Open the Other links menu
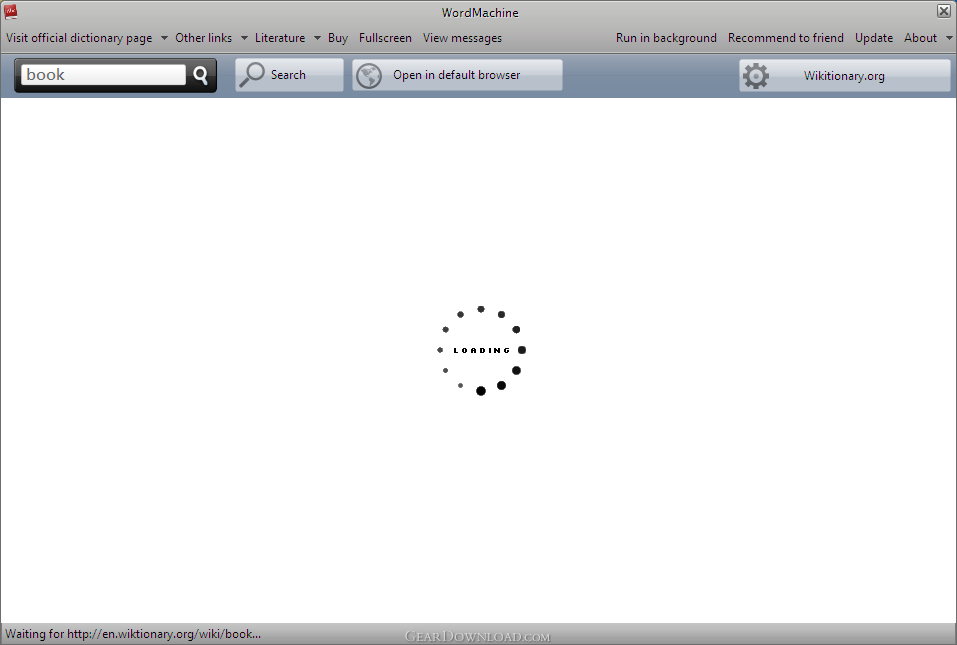This screenshot has width=957, height=645. pos(204,38)
